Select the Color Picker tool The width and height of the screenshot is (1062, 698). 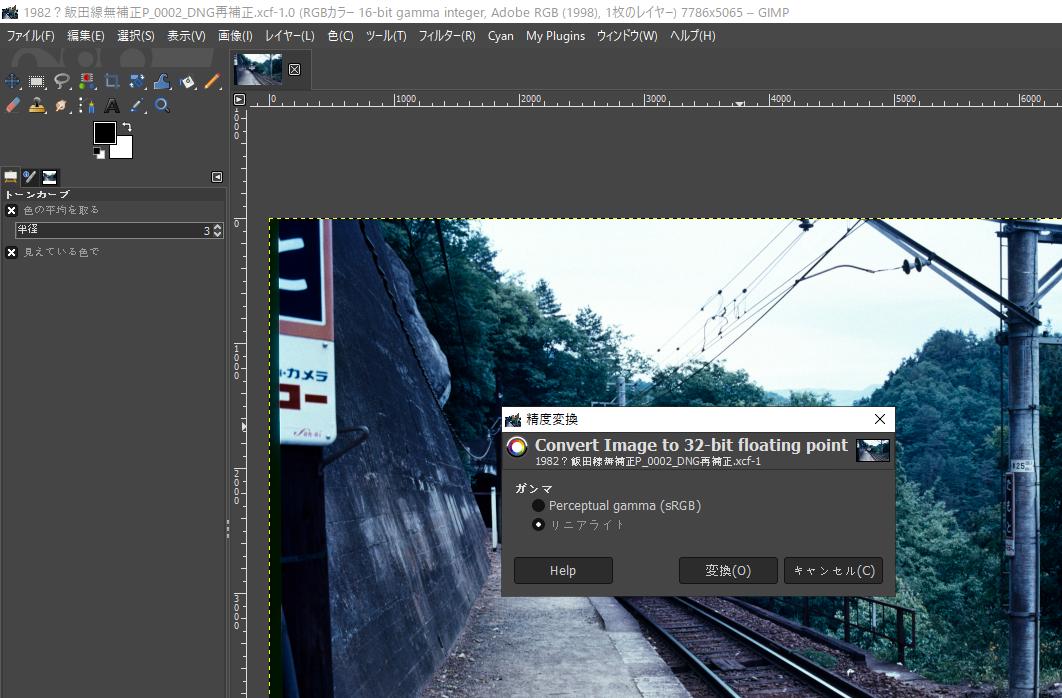click(137, 106)
